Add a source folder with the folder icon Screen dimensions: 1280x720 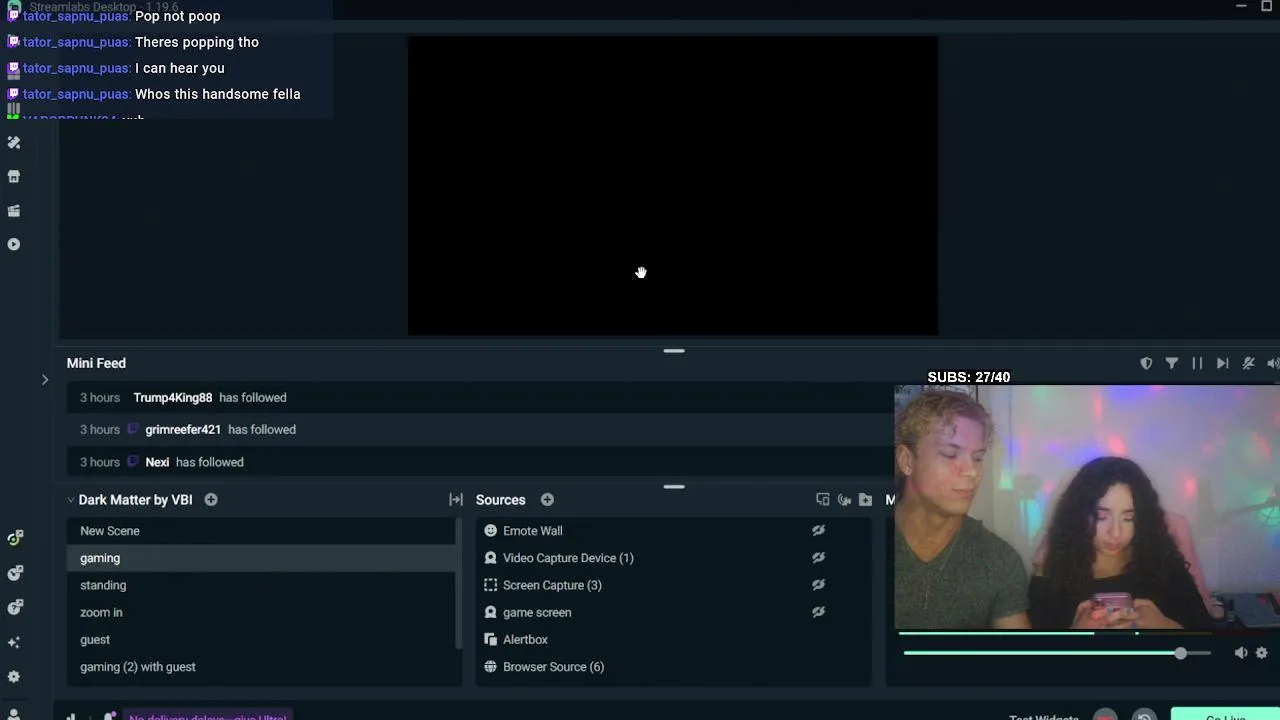click(866, 500)
